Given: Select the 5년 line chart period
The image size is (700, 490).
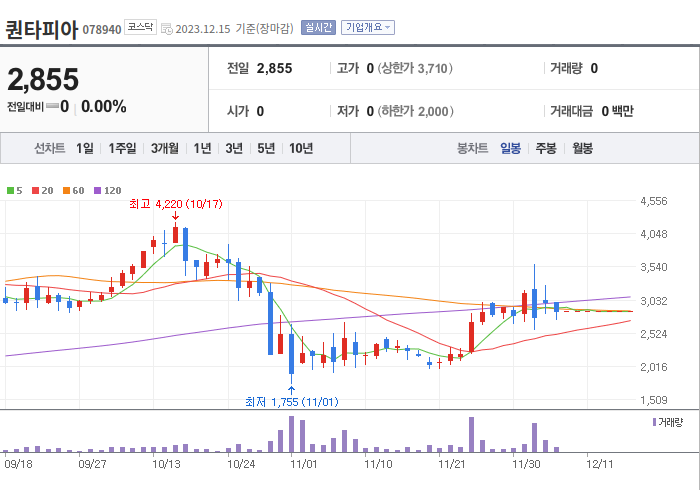Looking at the screenshot, I should click(266, 148).
